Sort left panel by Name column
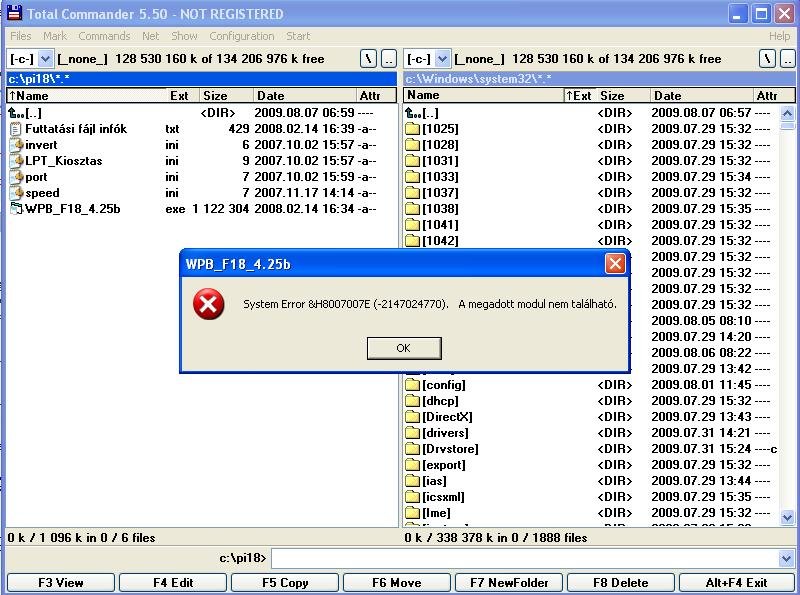 tap(87, 95)
